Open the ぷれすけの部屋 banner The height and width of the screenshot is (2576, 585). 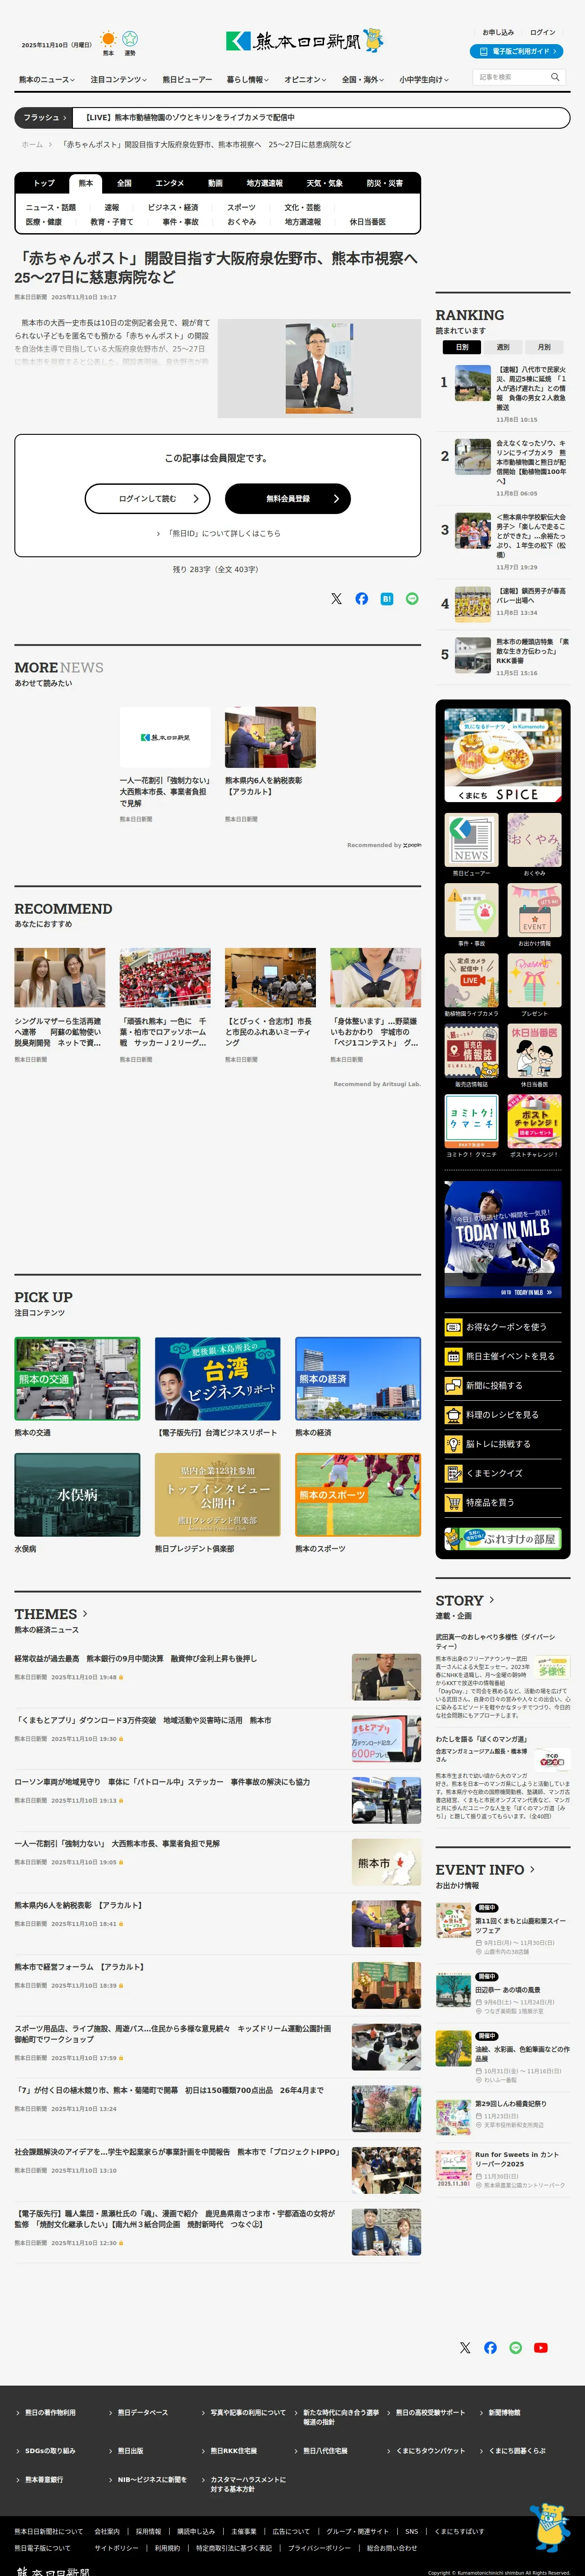click(503, 1539)
